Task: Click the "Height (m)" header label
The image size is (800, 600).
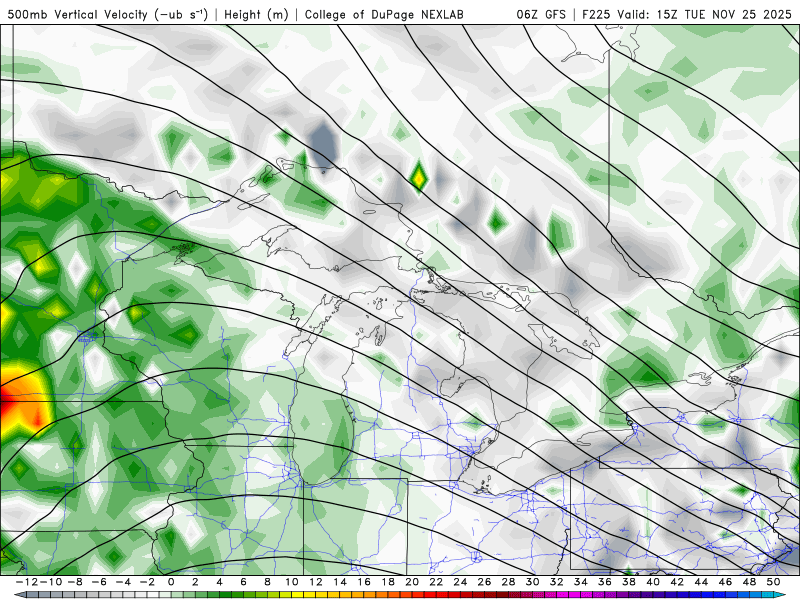Action: pyautogui.click(x=257, y=15)
